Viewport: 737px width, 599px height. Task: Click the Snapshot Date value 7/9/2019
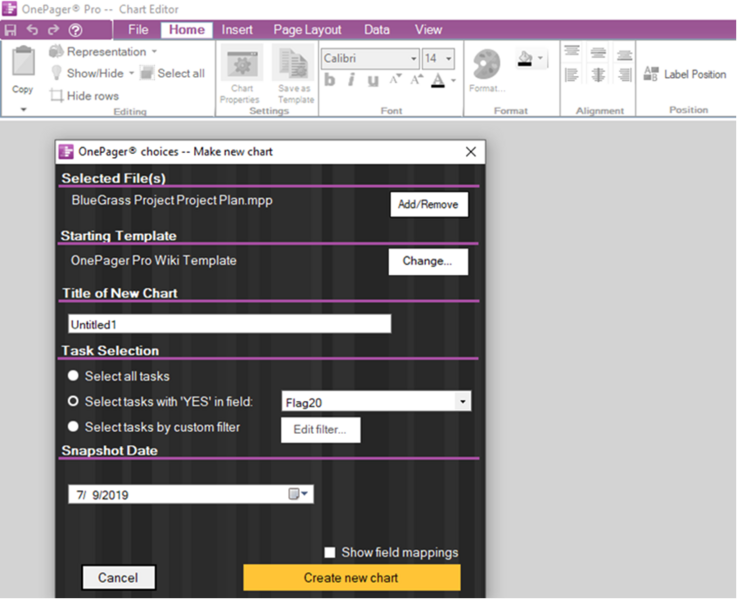click(102, 495)
